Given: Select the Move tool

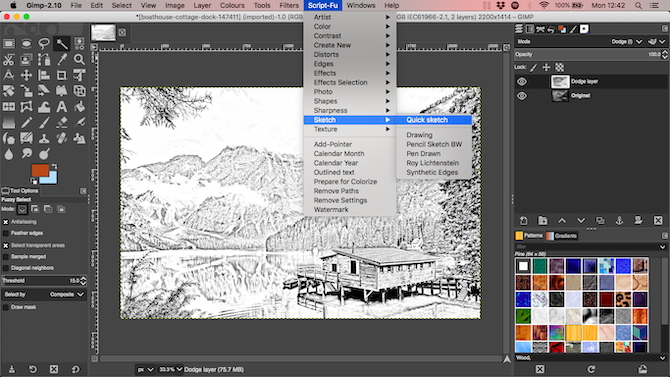Looking at the screenshot, I should pos(26,75).
